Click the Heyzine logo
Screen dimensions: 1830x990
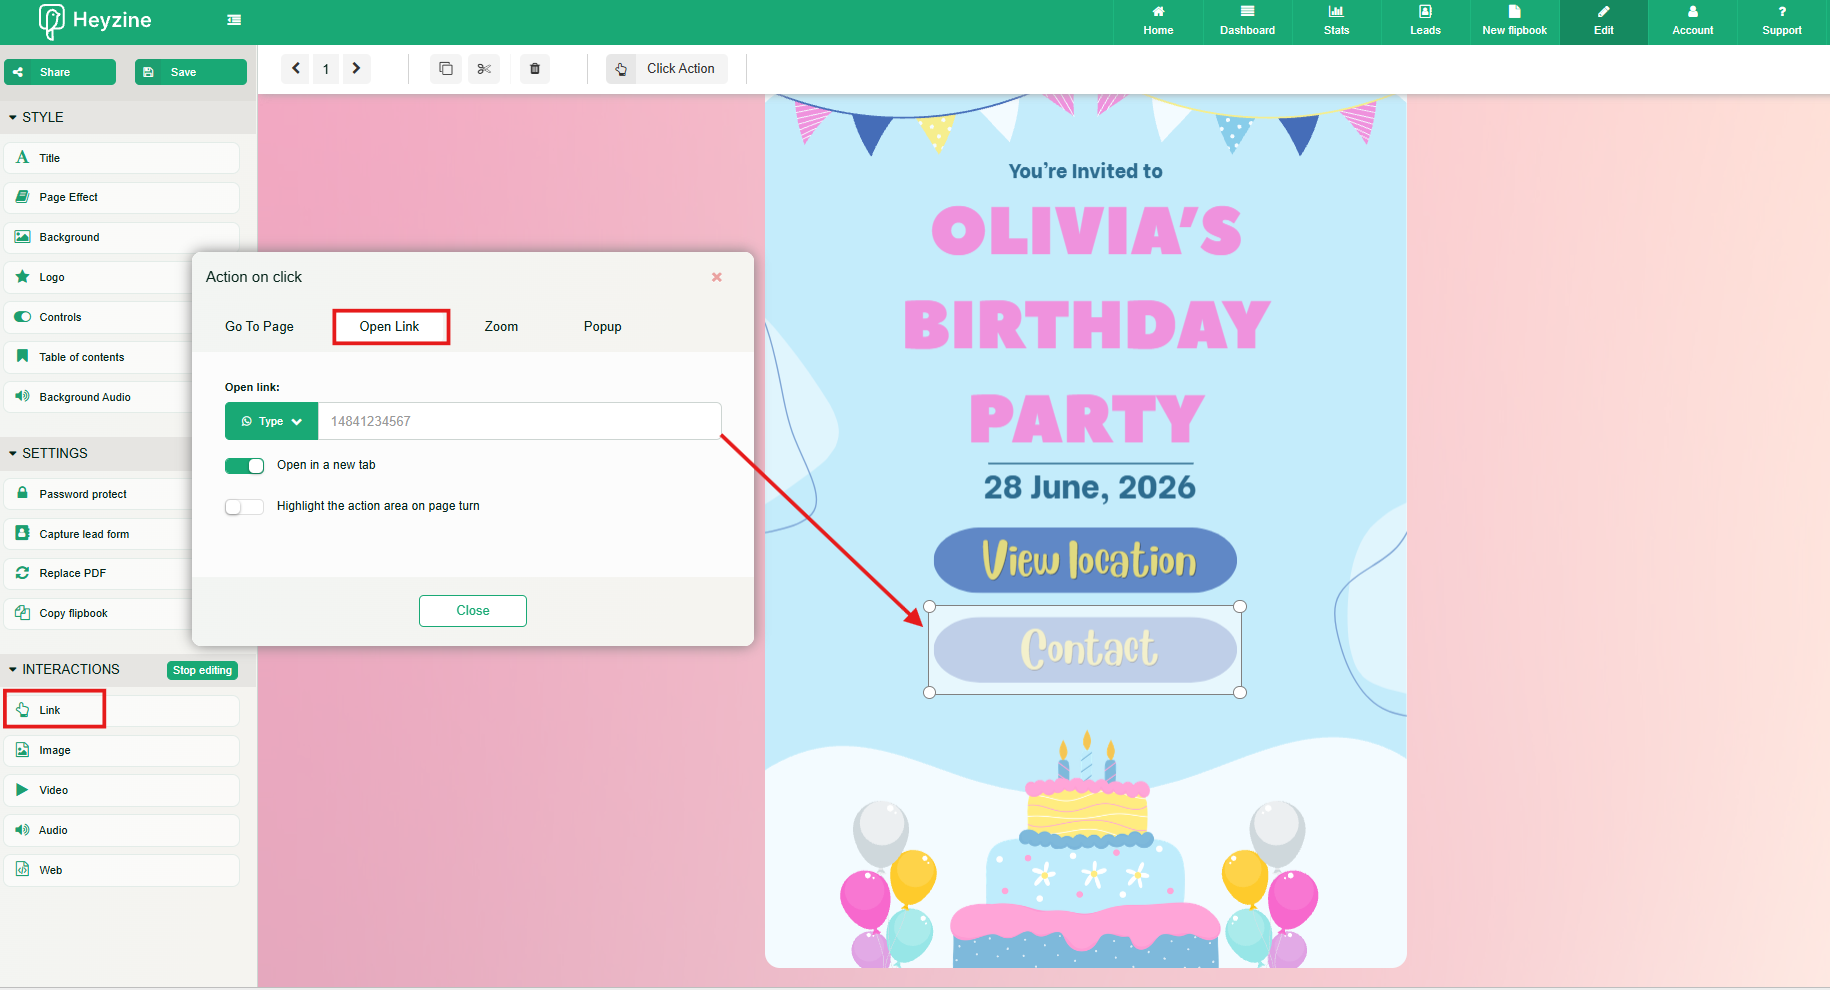point(95,21)
